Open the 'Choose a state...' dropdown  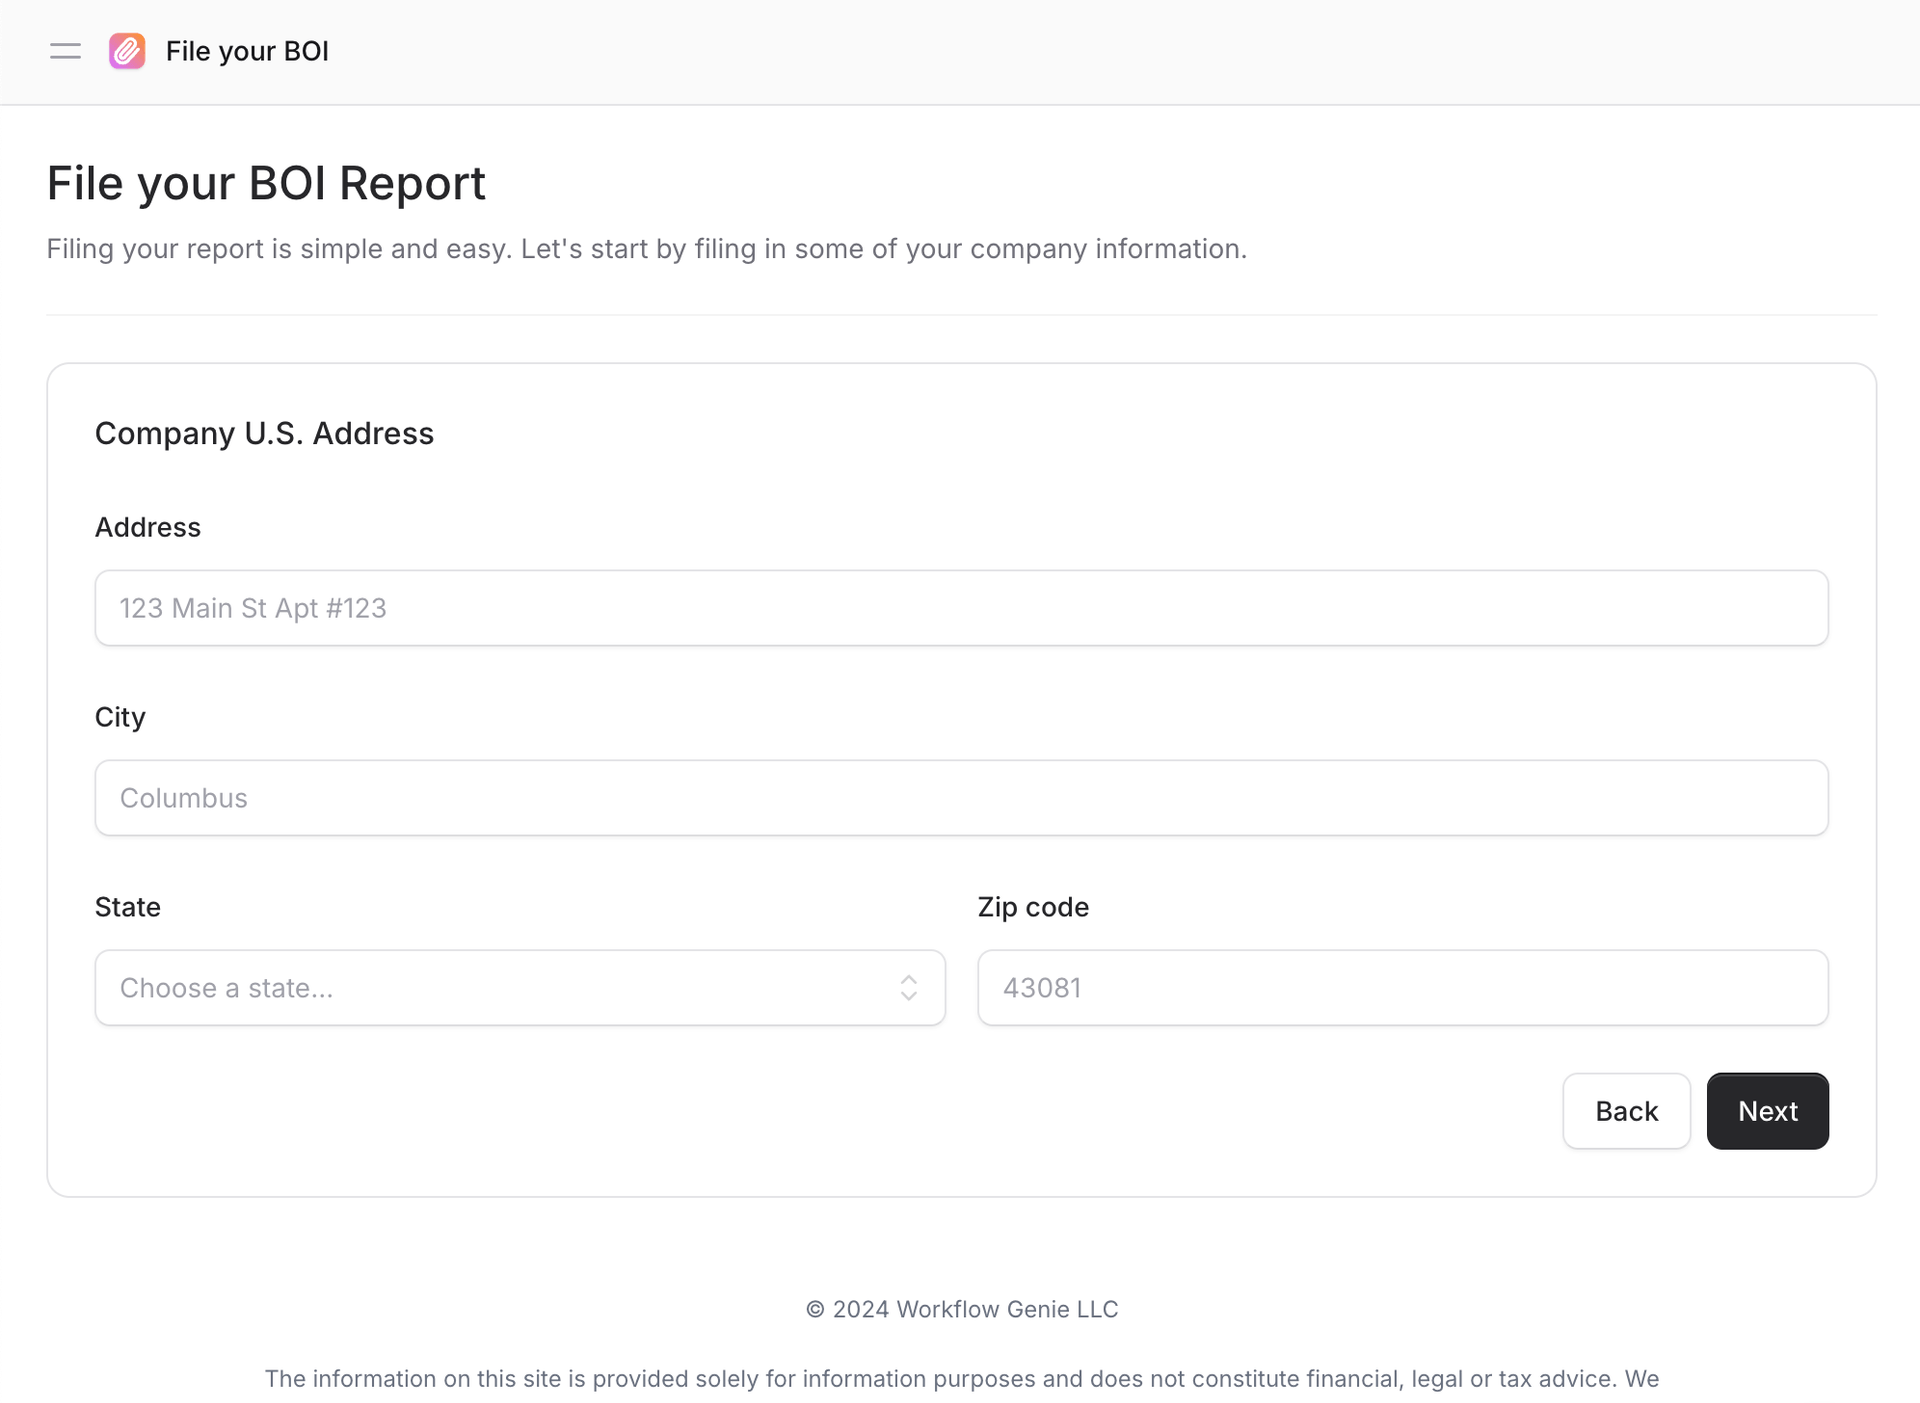pyautogui.click(x=500, y=988)
